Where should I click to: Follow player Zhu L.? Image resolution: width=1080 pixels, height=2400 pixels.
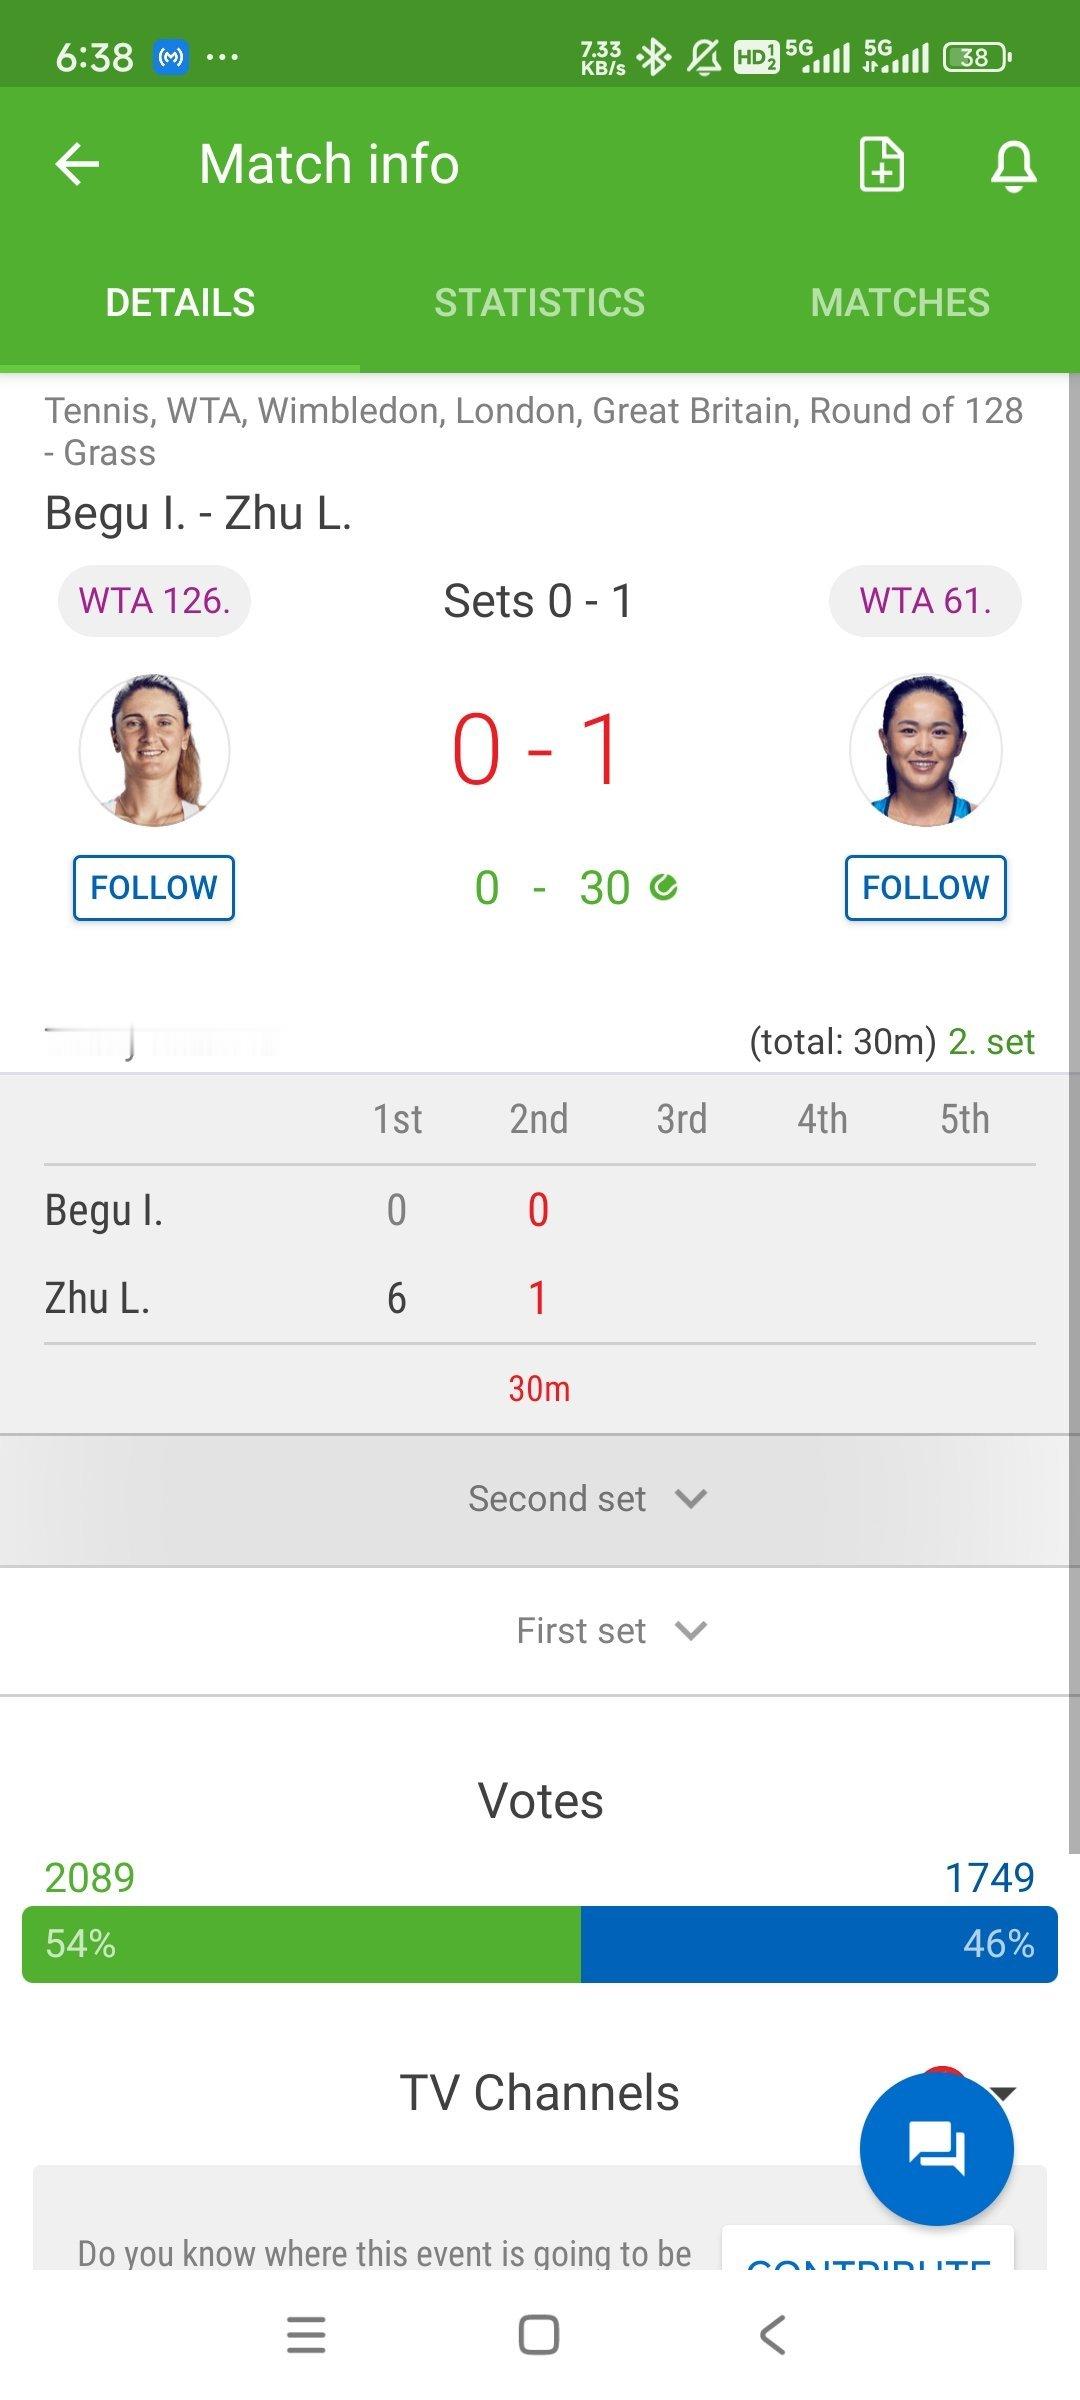point(926,888)
